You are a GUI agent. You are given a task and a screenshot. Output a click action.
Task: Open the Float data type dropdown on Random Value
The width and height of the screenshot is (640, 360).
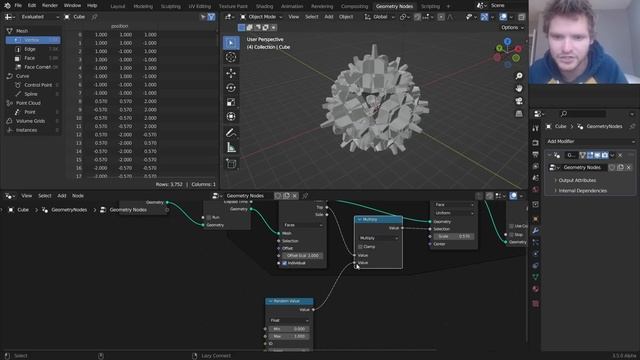289,320
